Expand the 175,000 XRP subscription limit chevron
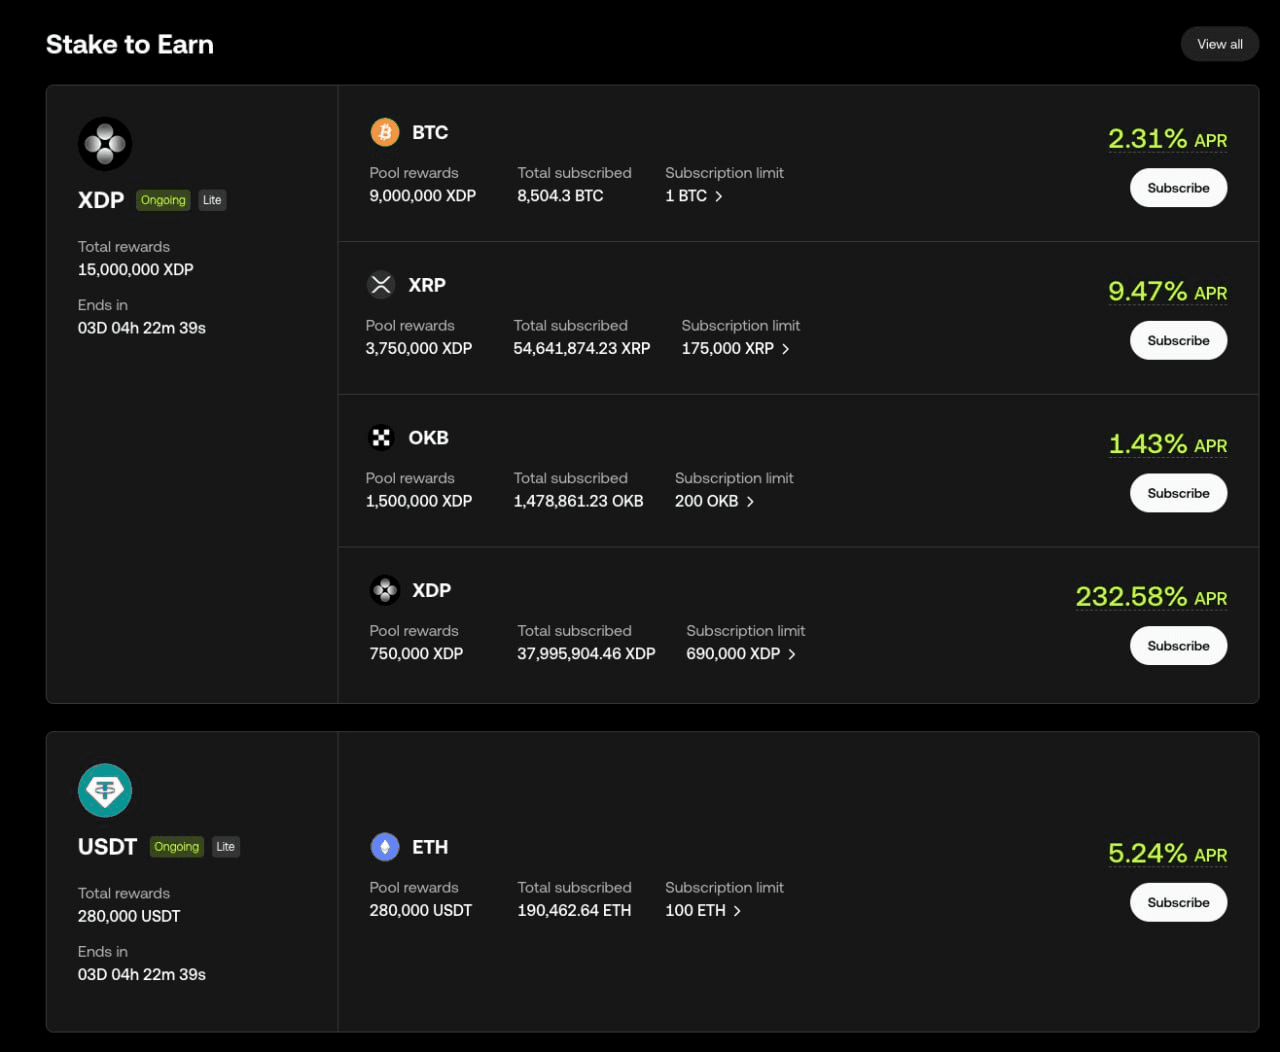This screenshot has width=1280, height=1052. (x=786, y=349)
